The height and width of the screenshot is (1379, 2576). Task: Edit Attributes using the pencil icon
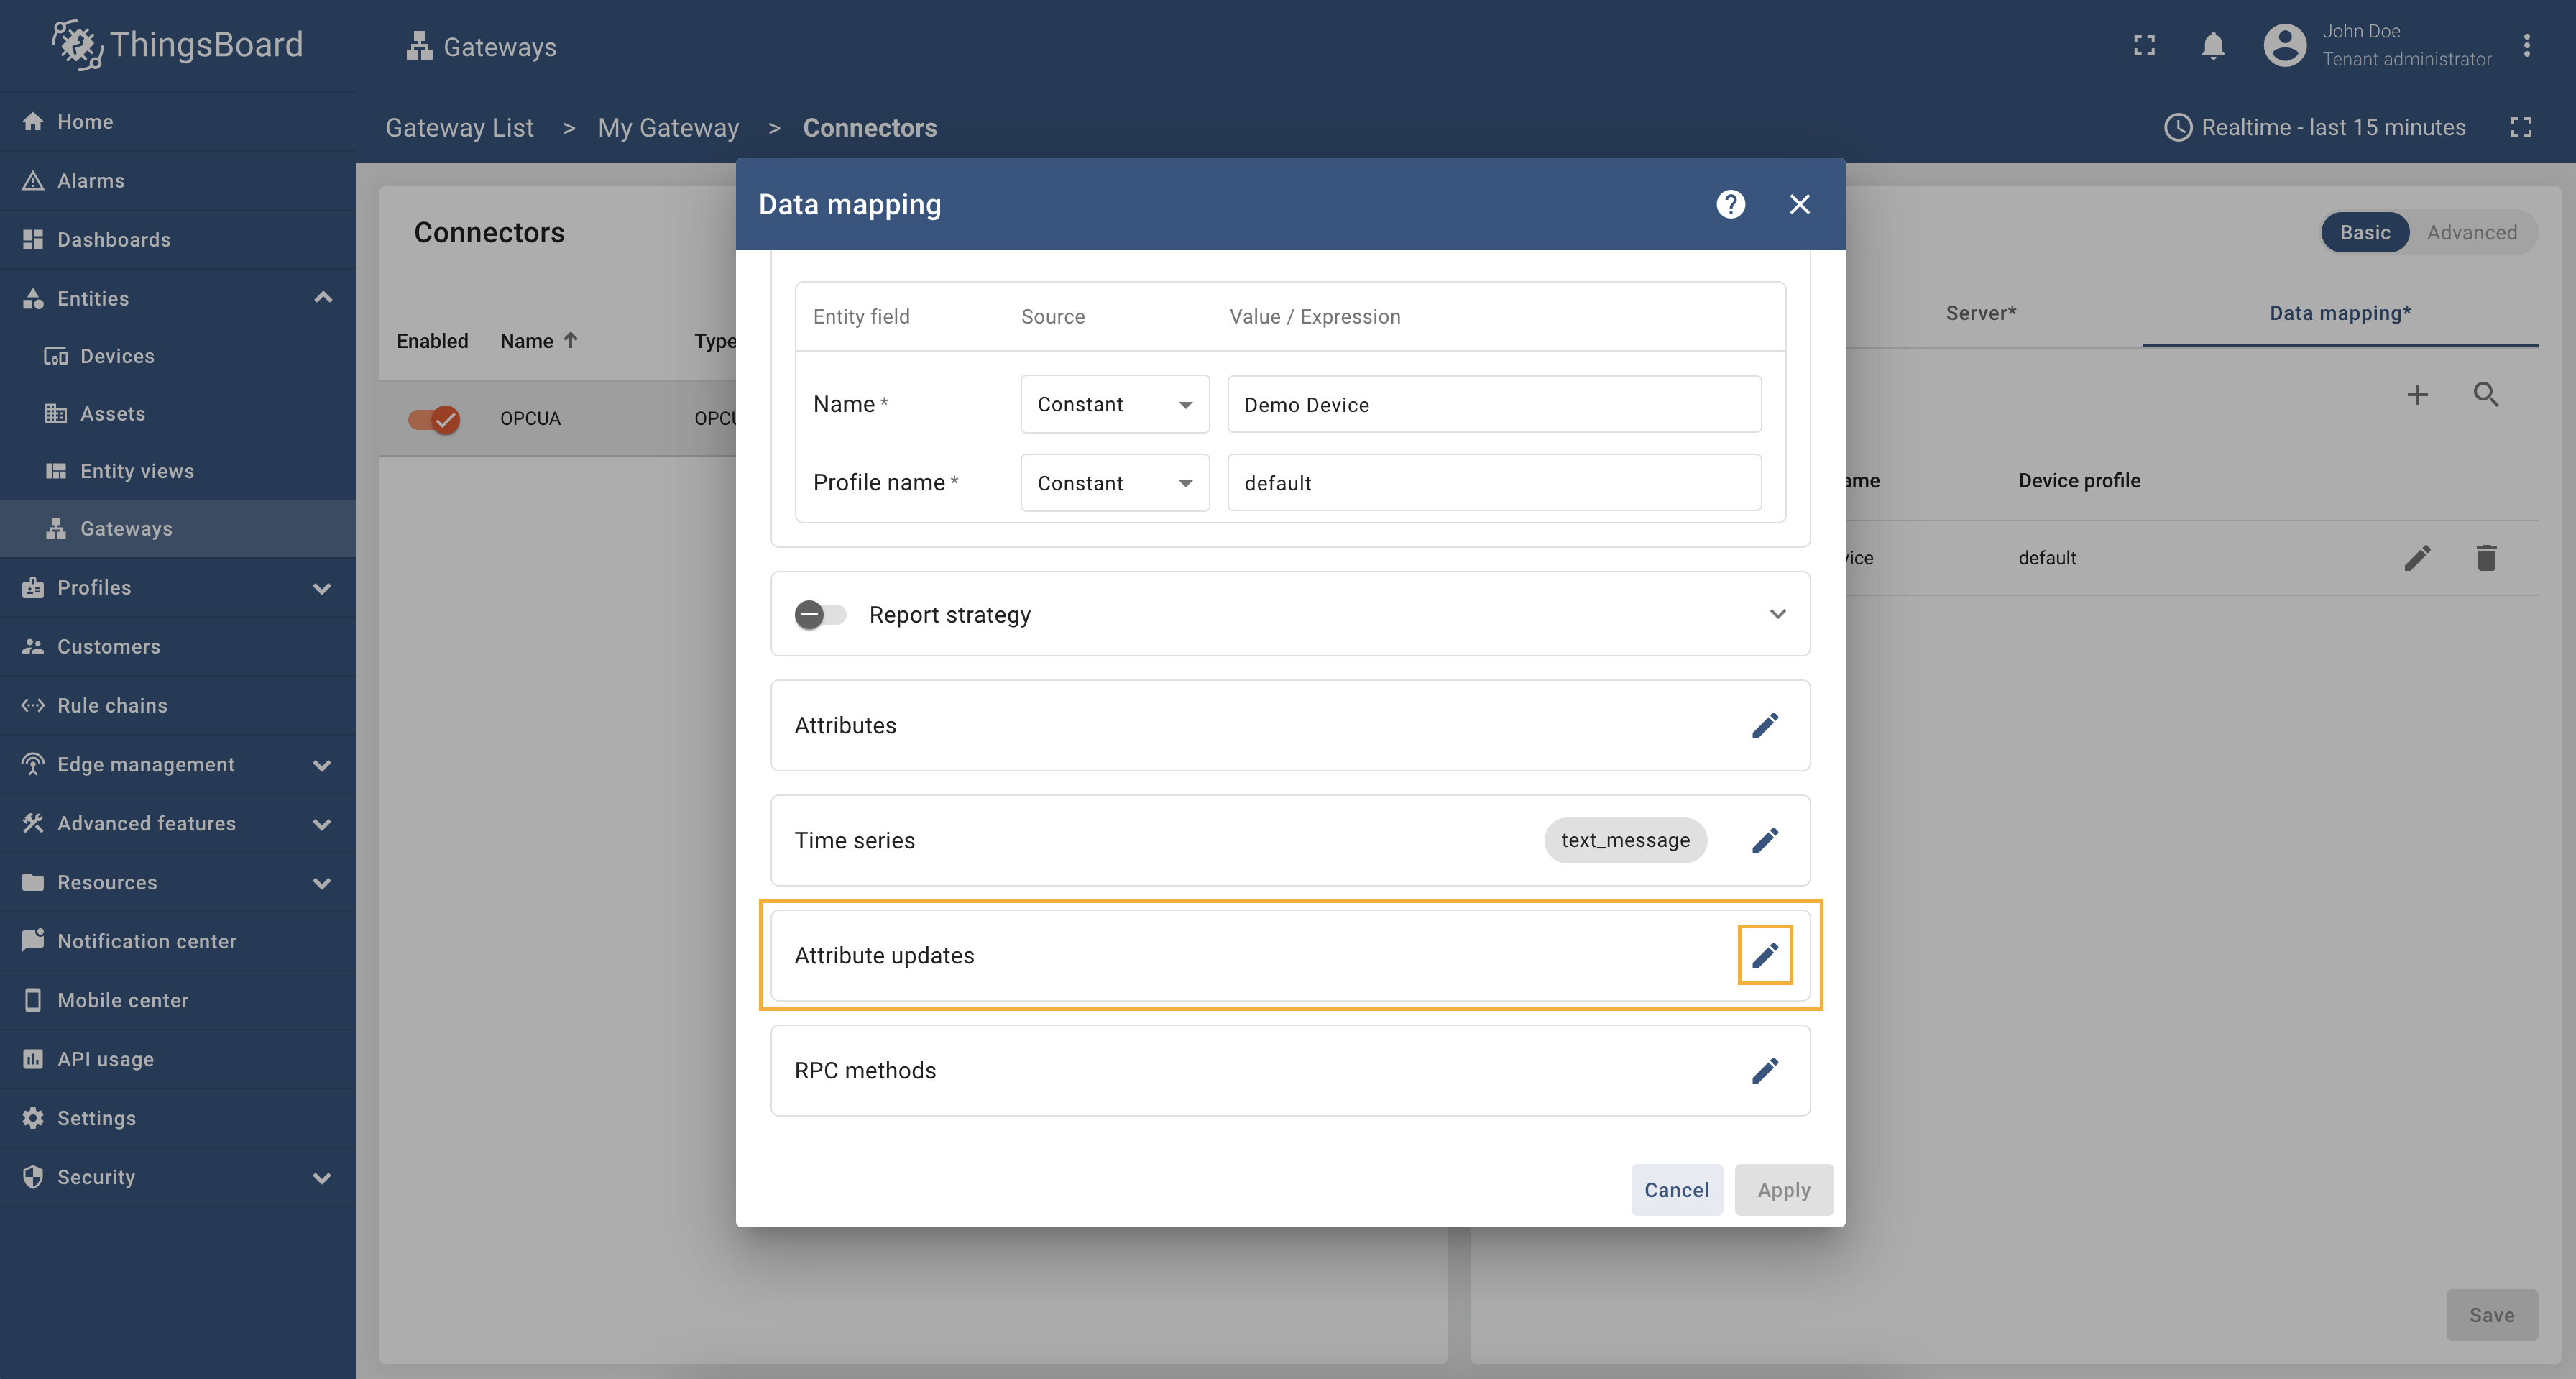pyautogui.click(x=1764, y=725)
